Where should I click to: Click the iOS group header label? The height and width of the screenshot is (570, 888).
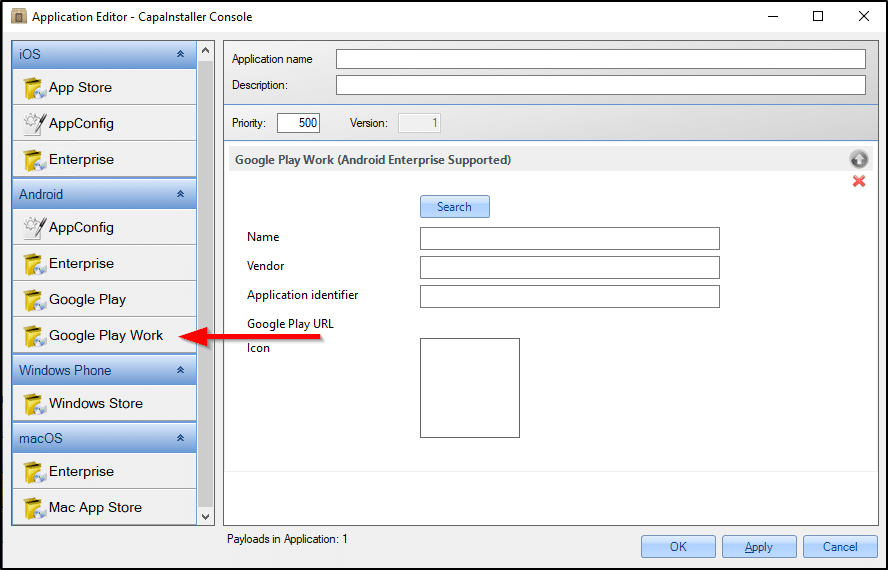tap(30, 54)
